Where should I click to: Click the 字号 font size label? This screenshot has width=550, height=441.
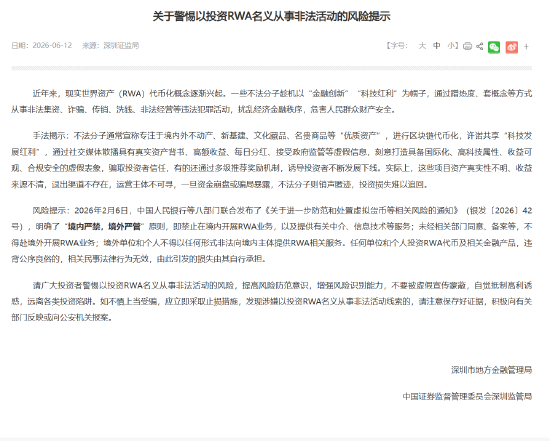coord(398,46)
